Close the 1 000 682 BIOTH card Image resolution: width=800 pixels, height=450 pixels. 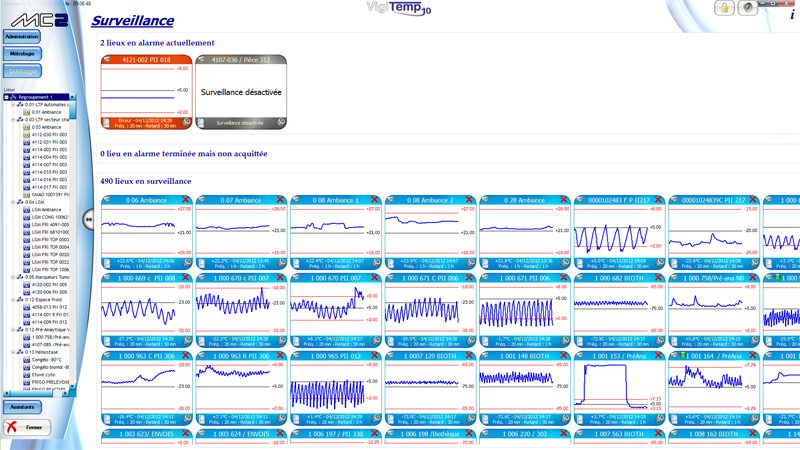[x=658, y=278]
